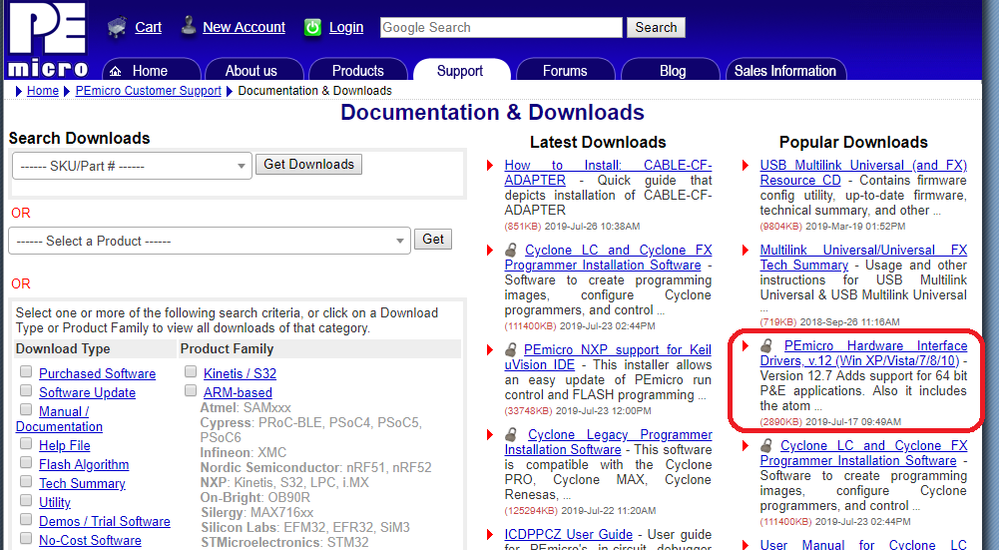This screenshot has height=550, width=999.
Task: Open the Login link
Action: pos(346,27)
